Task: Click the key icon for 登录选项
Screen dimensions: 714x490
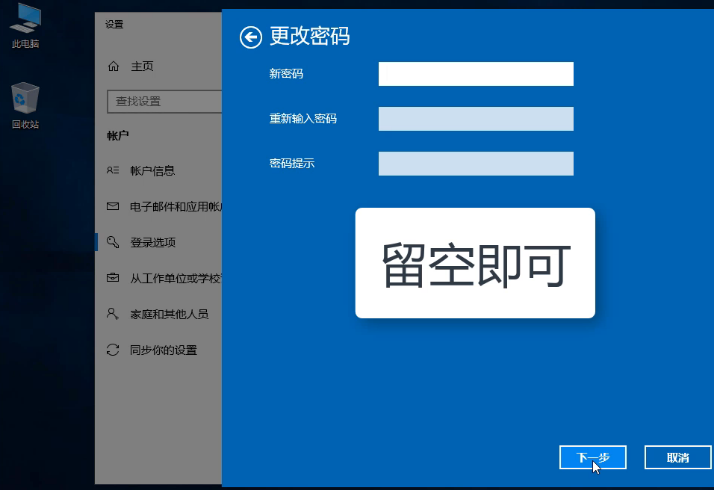Action: (x=113, y=242)
